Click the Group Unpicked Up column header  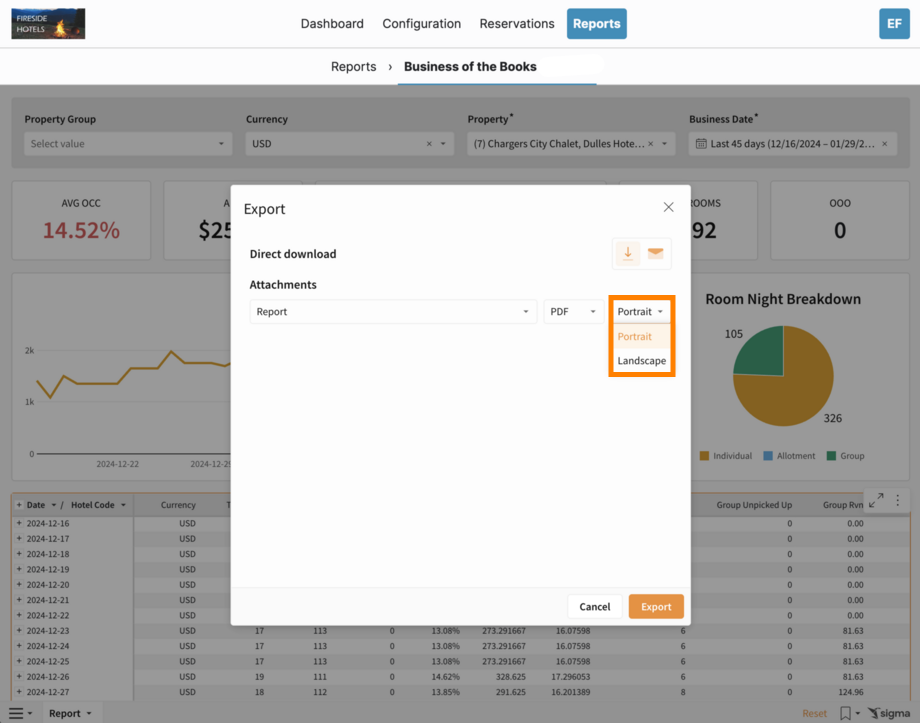coord(754,505)
